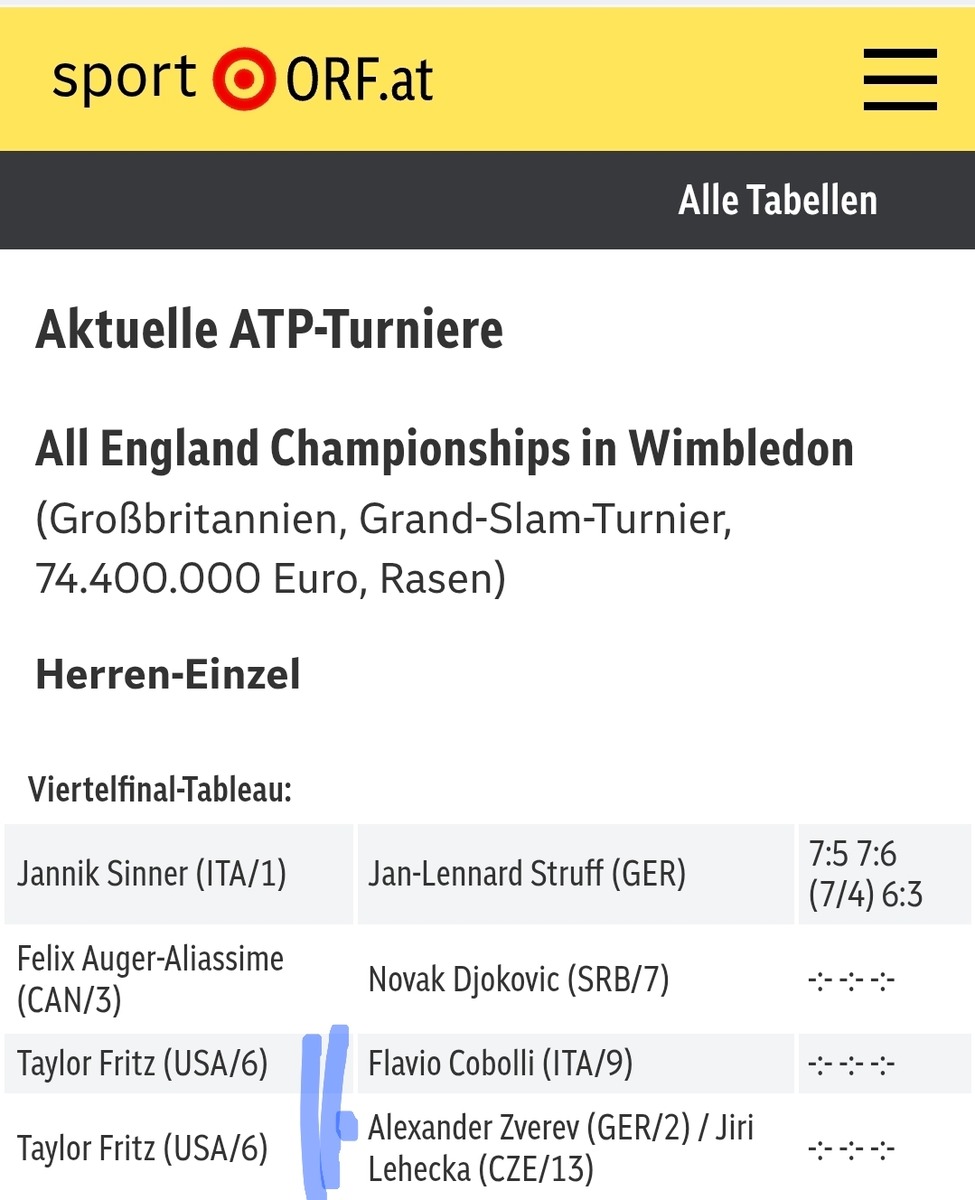Click the Viertelfinal-Tableau label

[x=160, y=790]
